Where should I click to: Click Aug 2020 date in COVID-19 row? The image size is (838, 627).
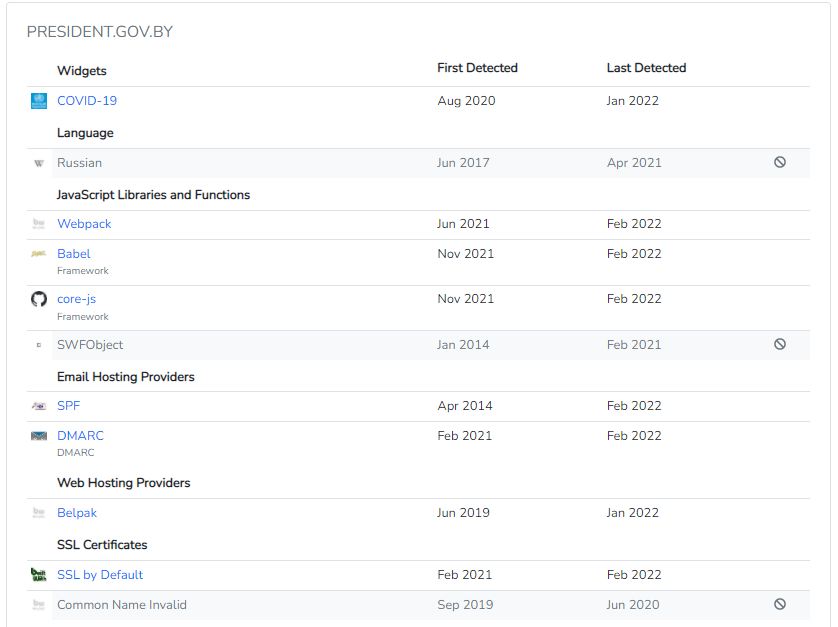[466, 100]
